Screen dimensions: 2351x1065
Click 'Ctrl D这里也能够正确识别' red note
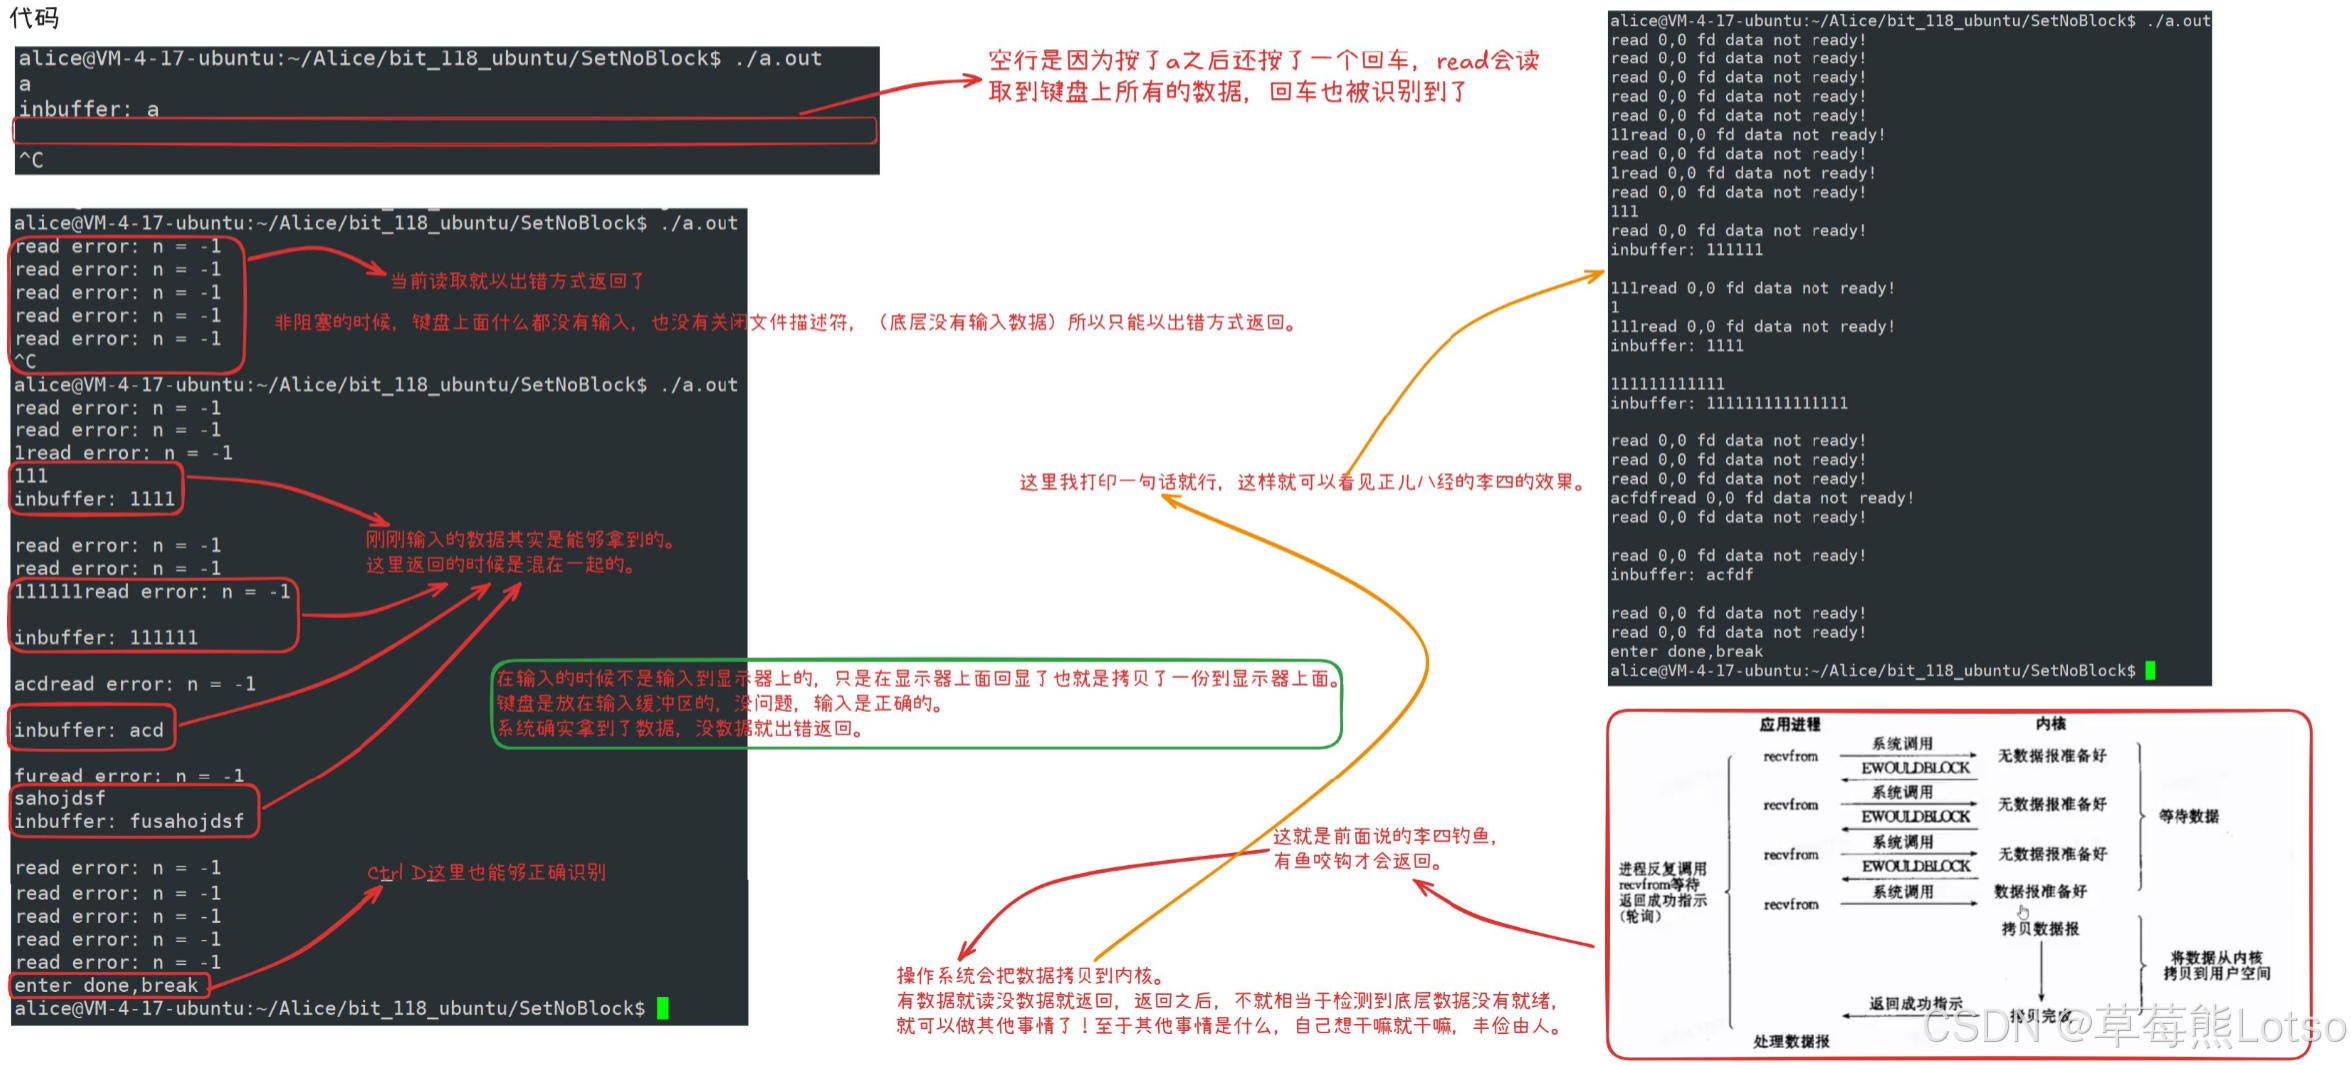486,872
